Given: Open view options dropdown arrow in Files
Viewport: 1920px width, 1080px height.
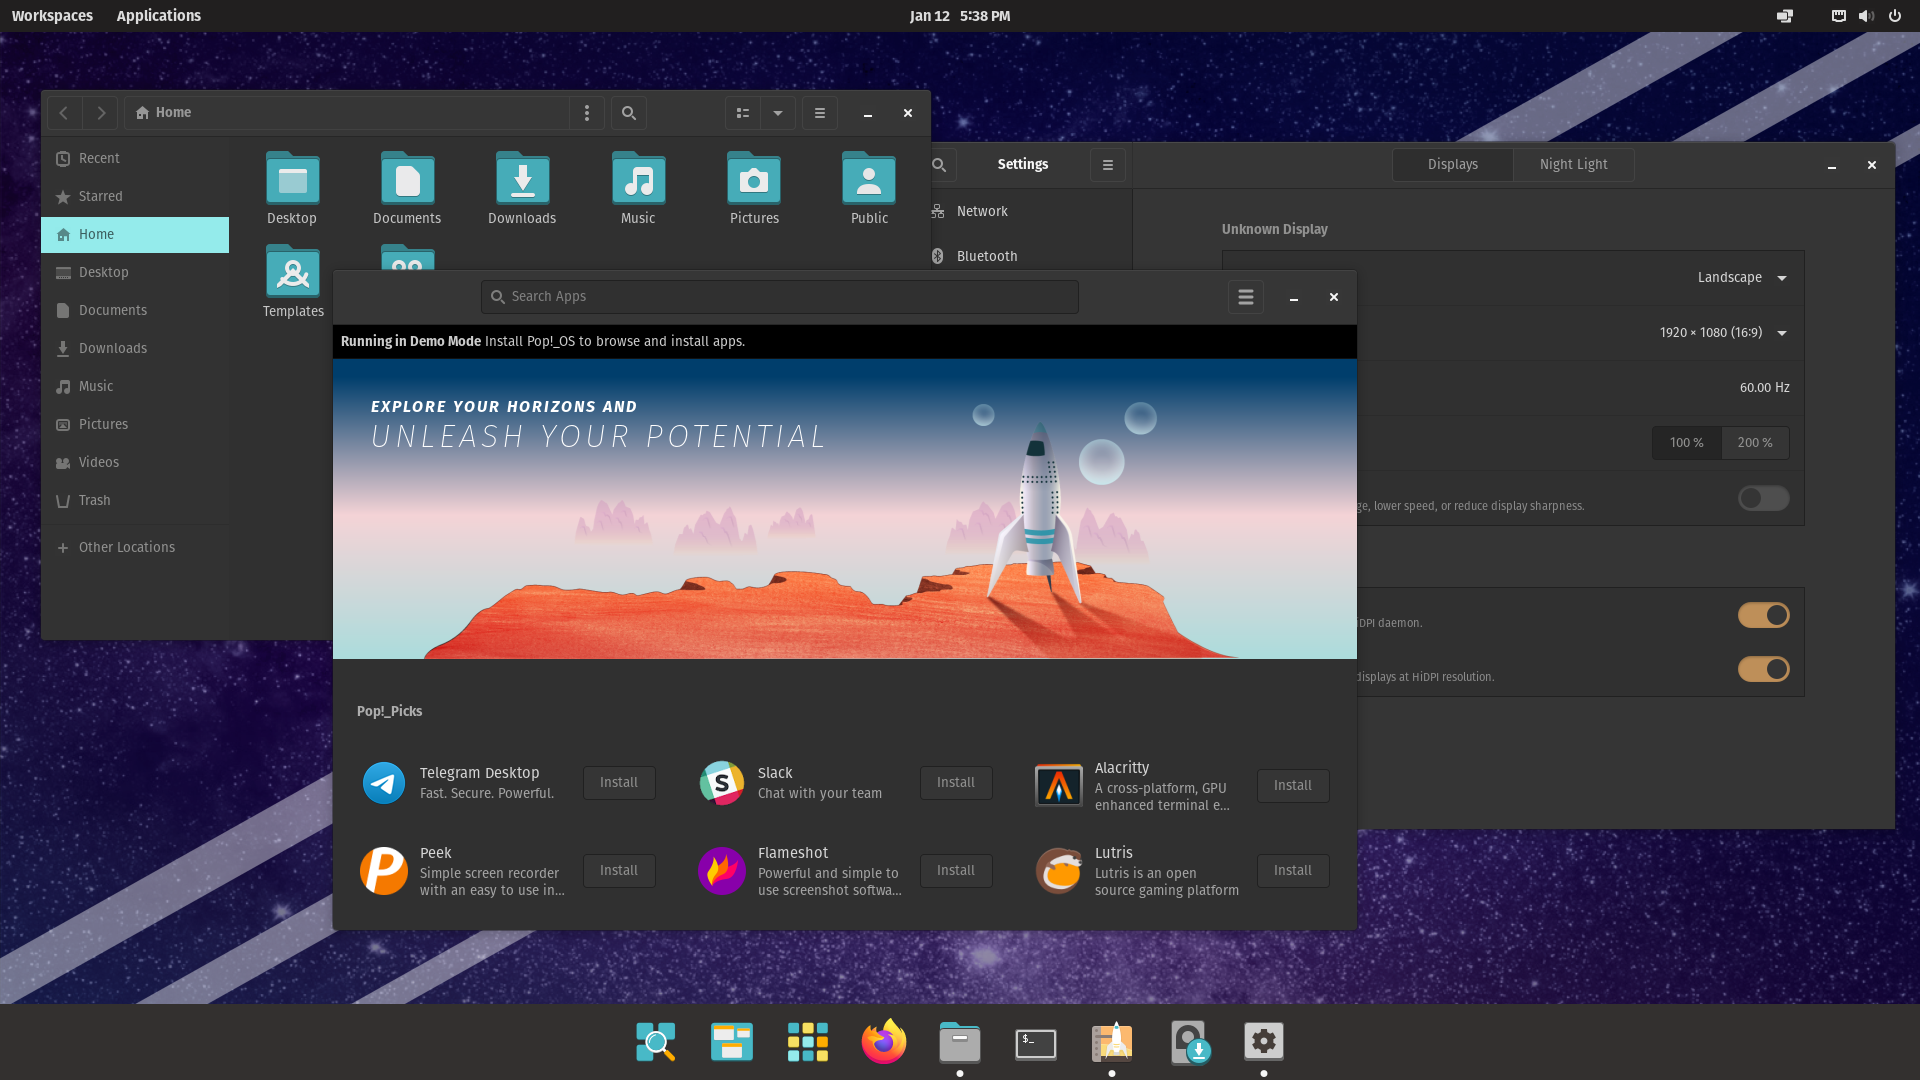Looking at the screenshot, I should coord(778,113).
